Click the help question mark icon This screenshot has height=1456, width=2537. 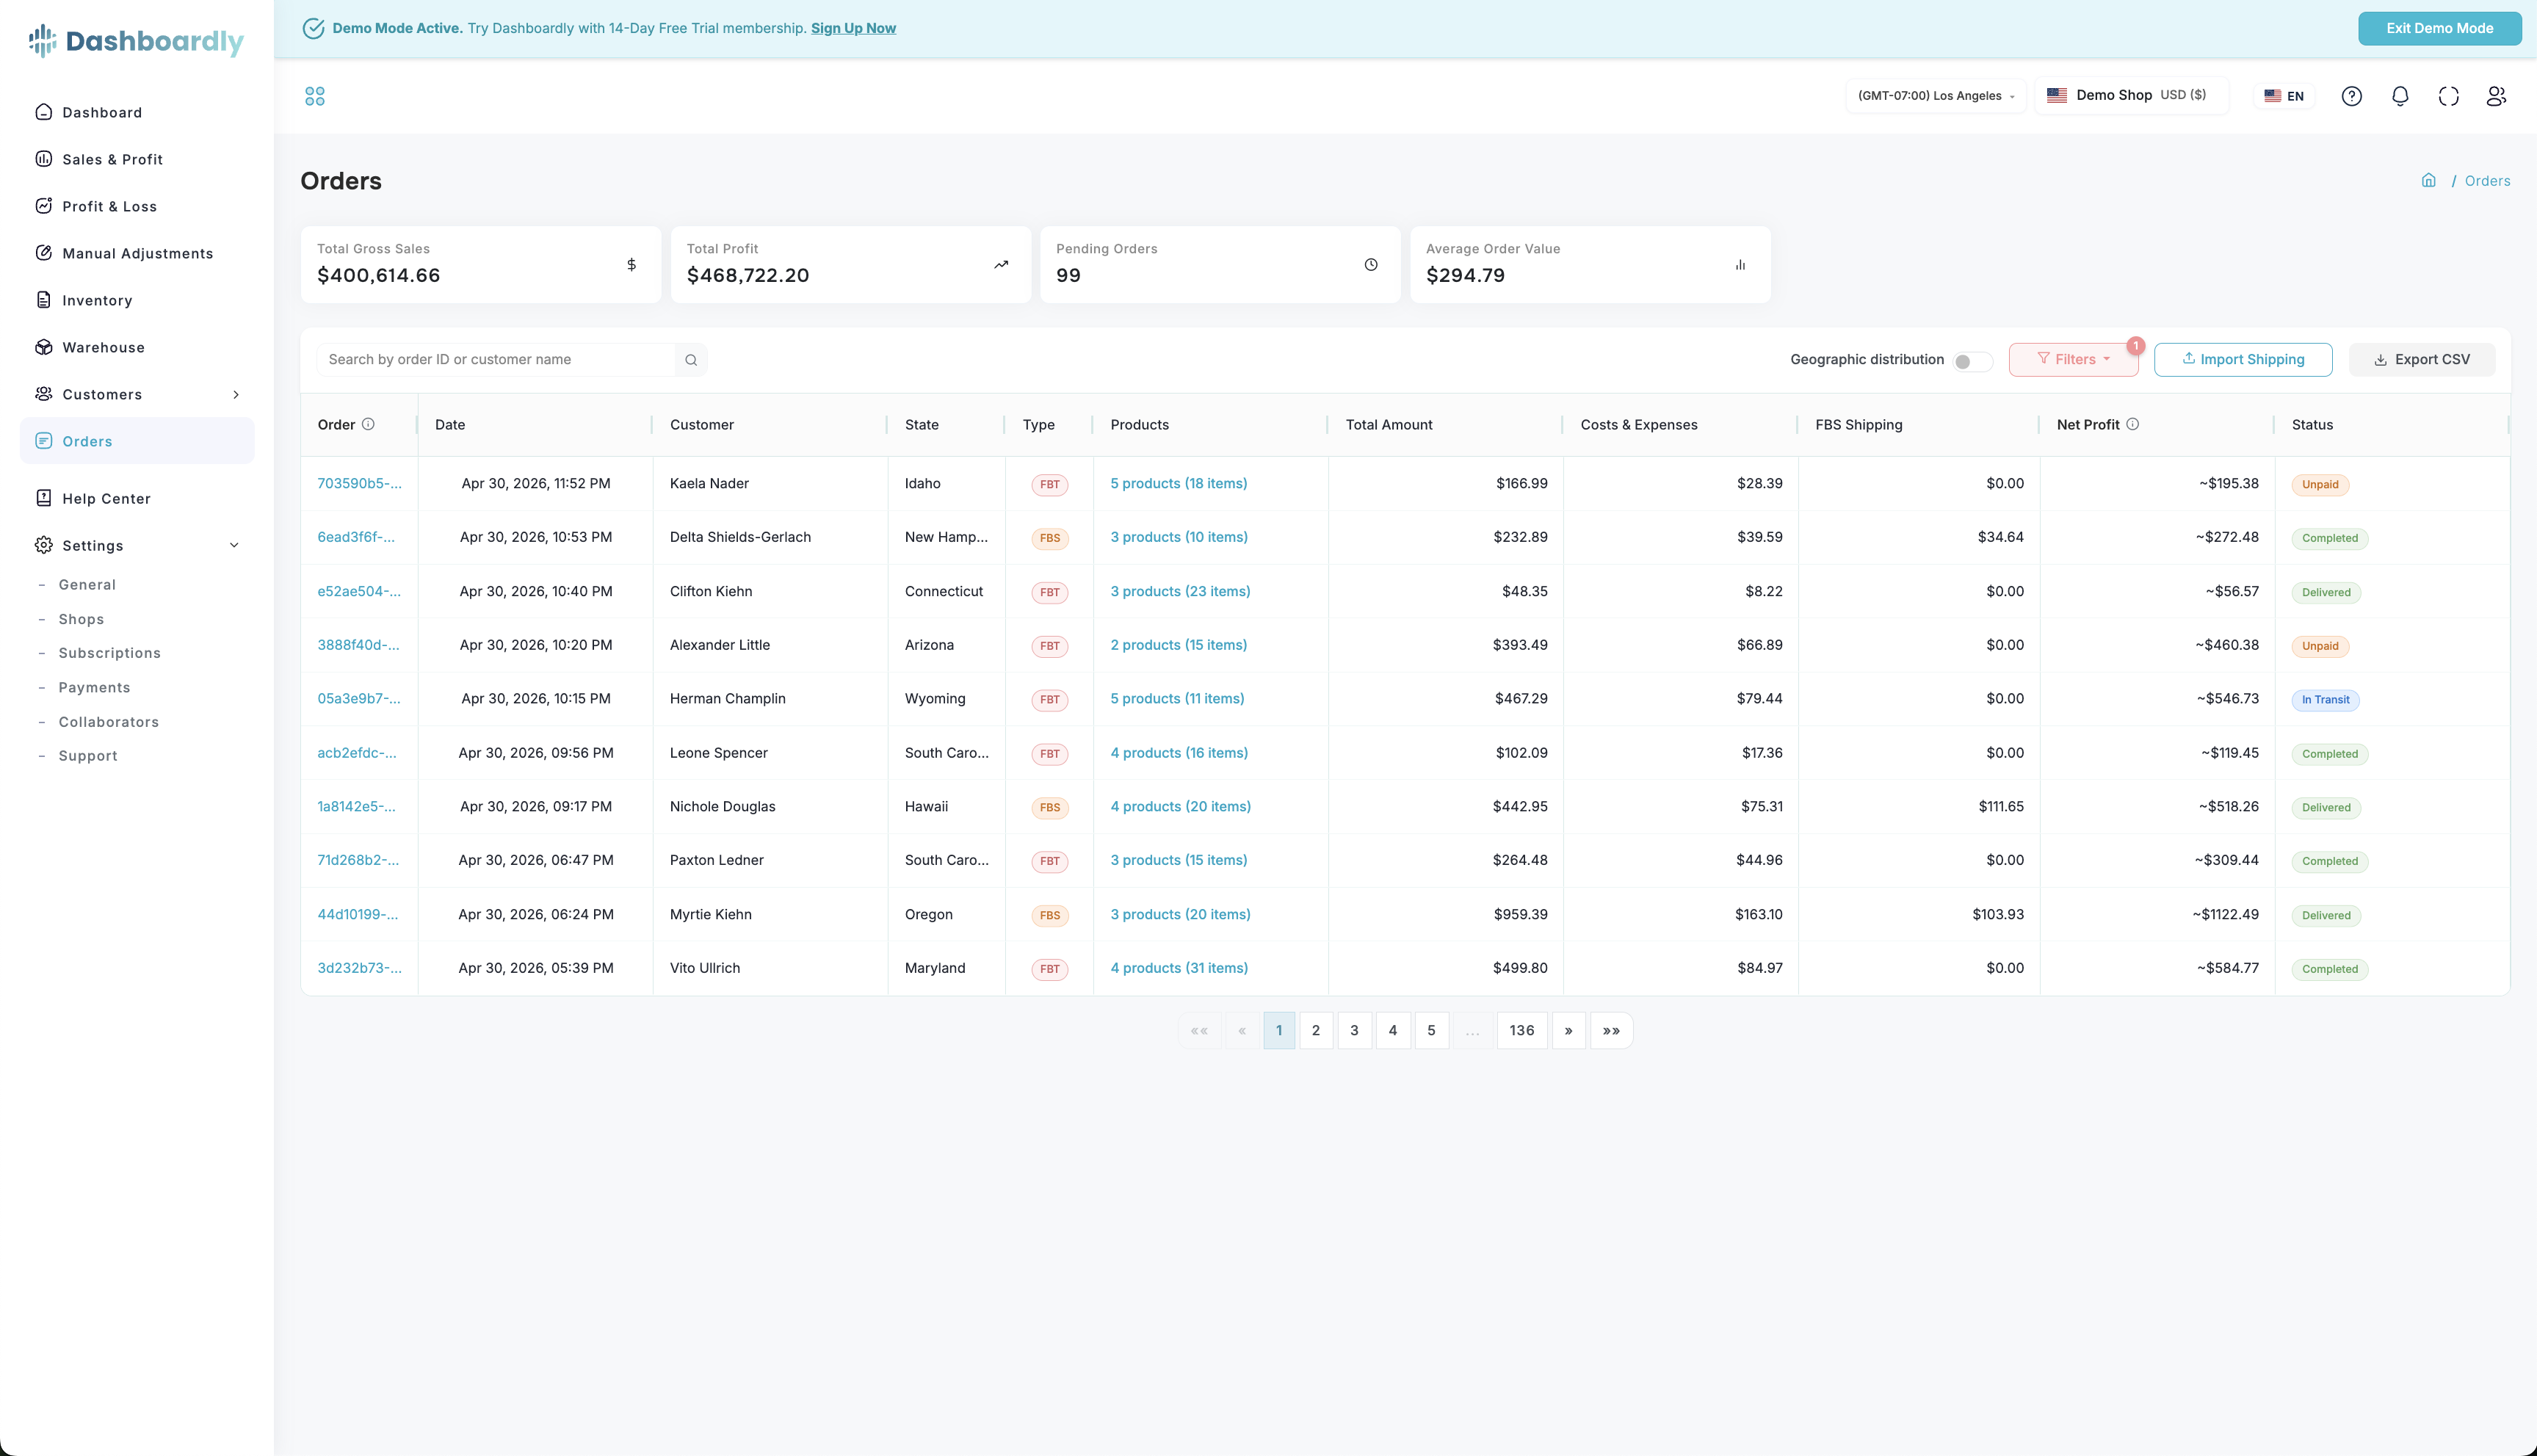click(x=2352, y=96)
